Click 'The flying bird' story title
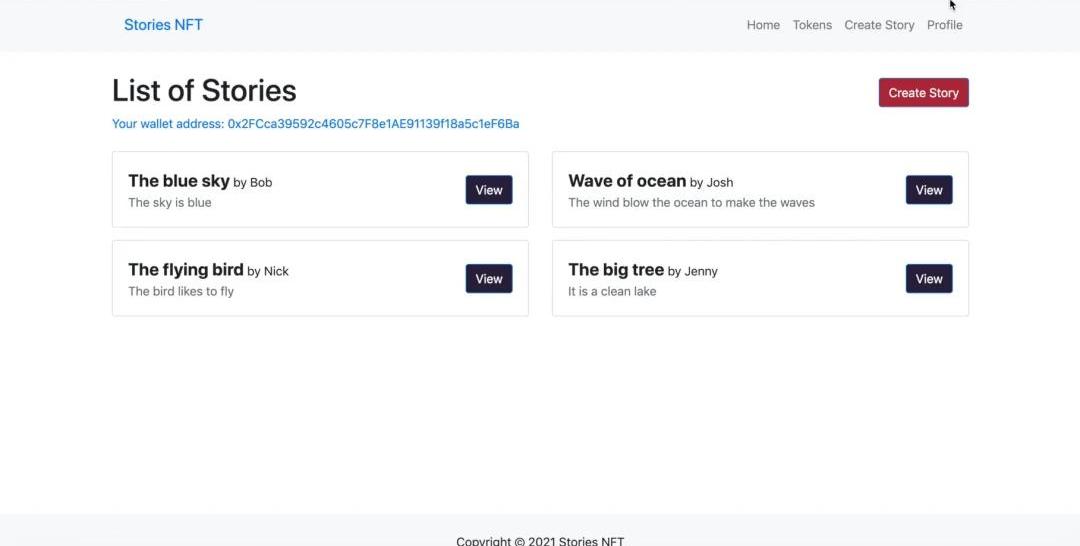This screenshot has width=1080, height=546. tap(186, 270)
